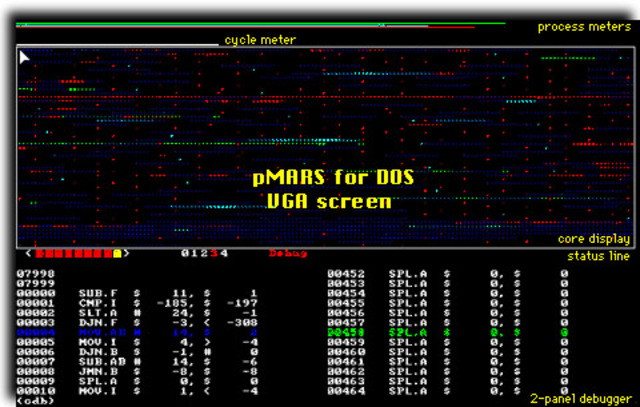Click the left speed arrow on status line
This screenshot has width=640, height=407.
click(x=28, y=254)
